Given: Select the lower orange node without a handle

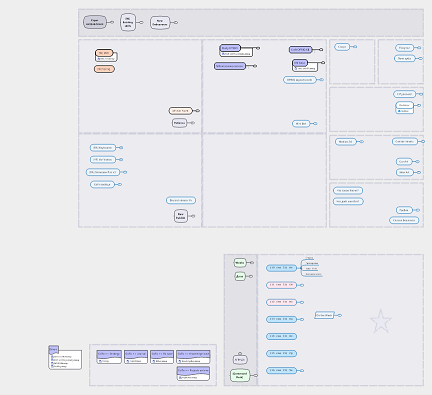Looking at the screenshot, I should coord(104,69).
